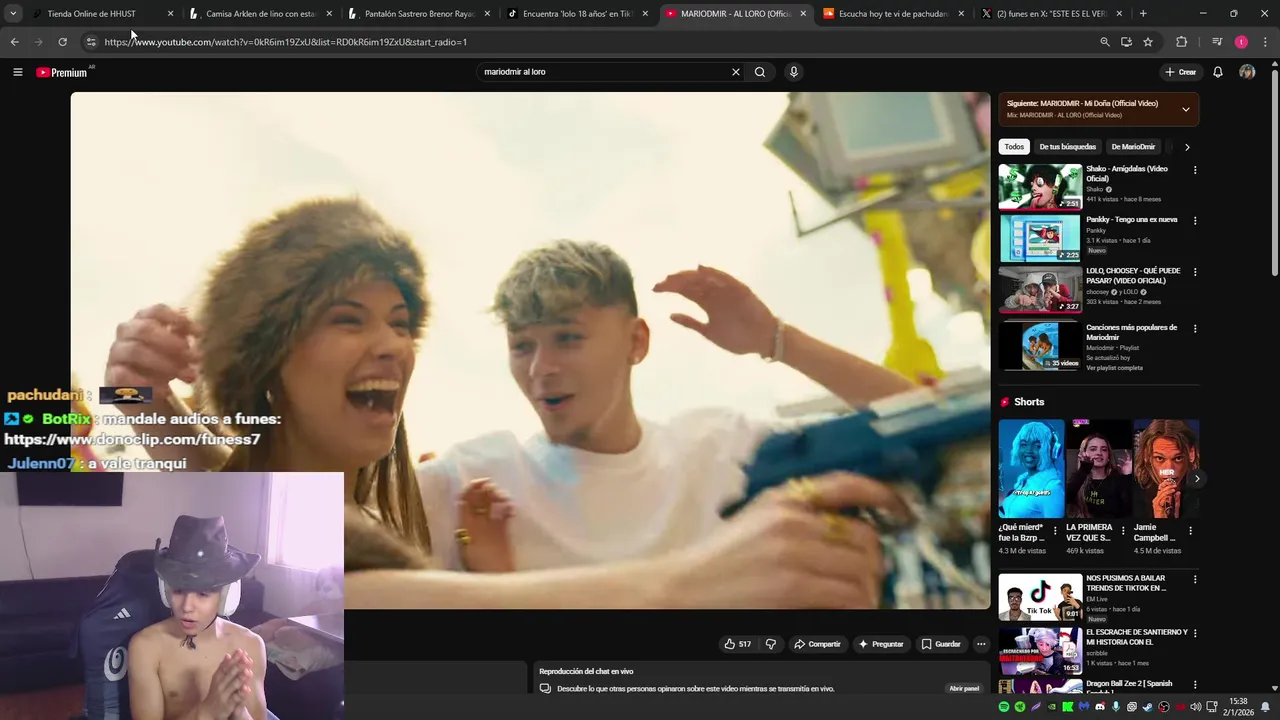The height and width of the screenshot is (720, 1280).
Task: Open browser tab search dropdown arrow
Action: coord(13,14)
